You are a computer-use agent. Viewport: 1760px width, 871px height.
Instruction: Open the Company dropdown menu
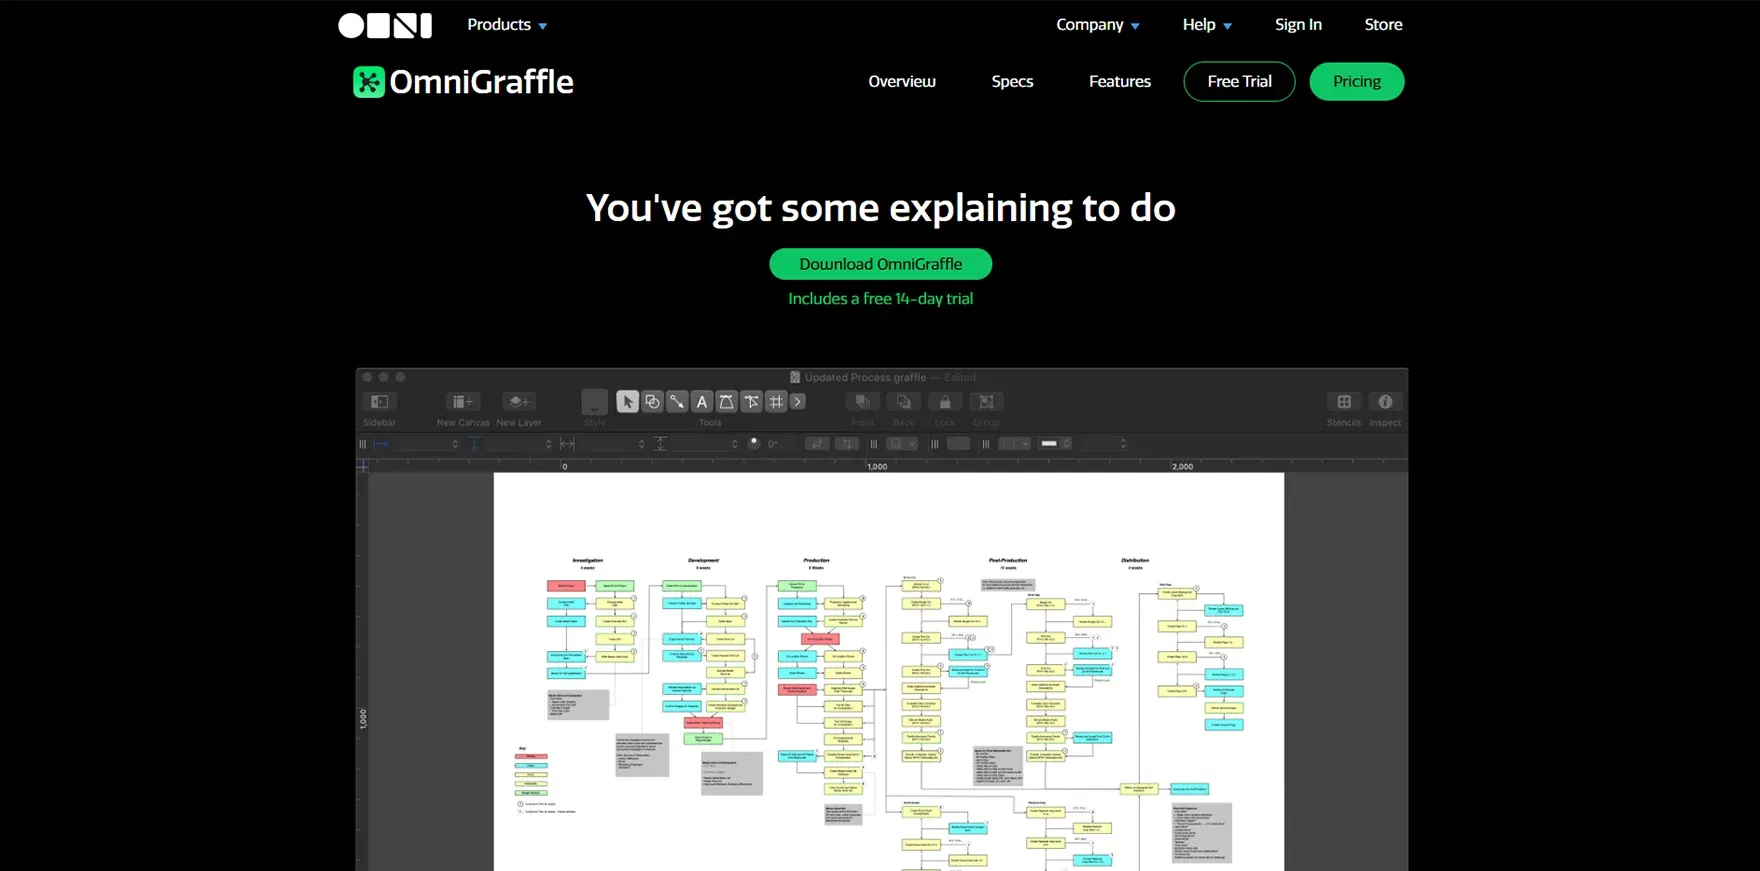1098,25
